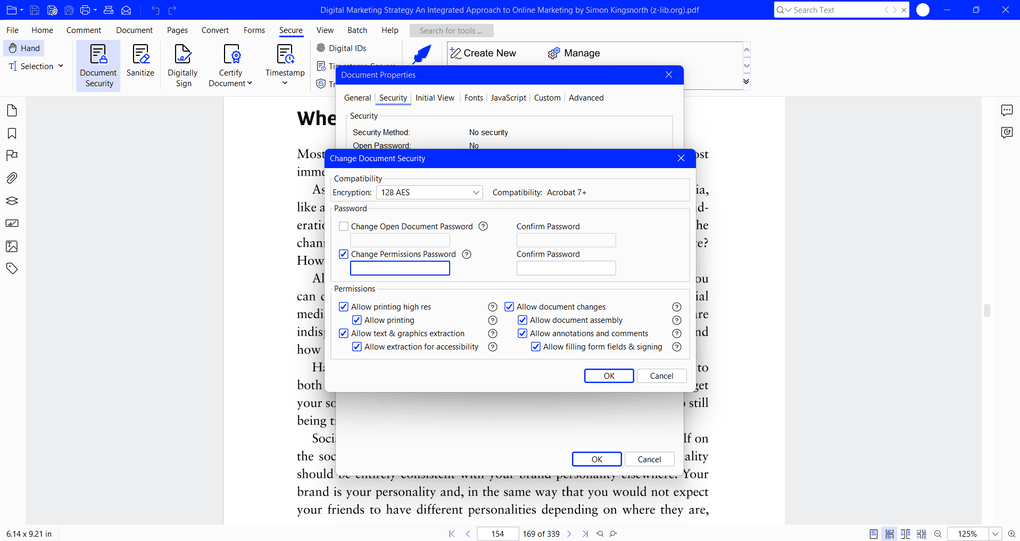Click the Document Security ribbon icon
Image resolution: width=1020 pixels, height=541 pixels.
coord(98,65)
